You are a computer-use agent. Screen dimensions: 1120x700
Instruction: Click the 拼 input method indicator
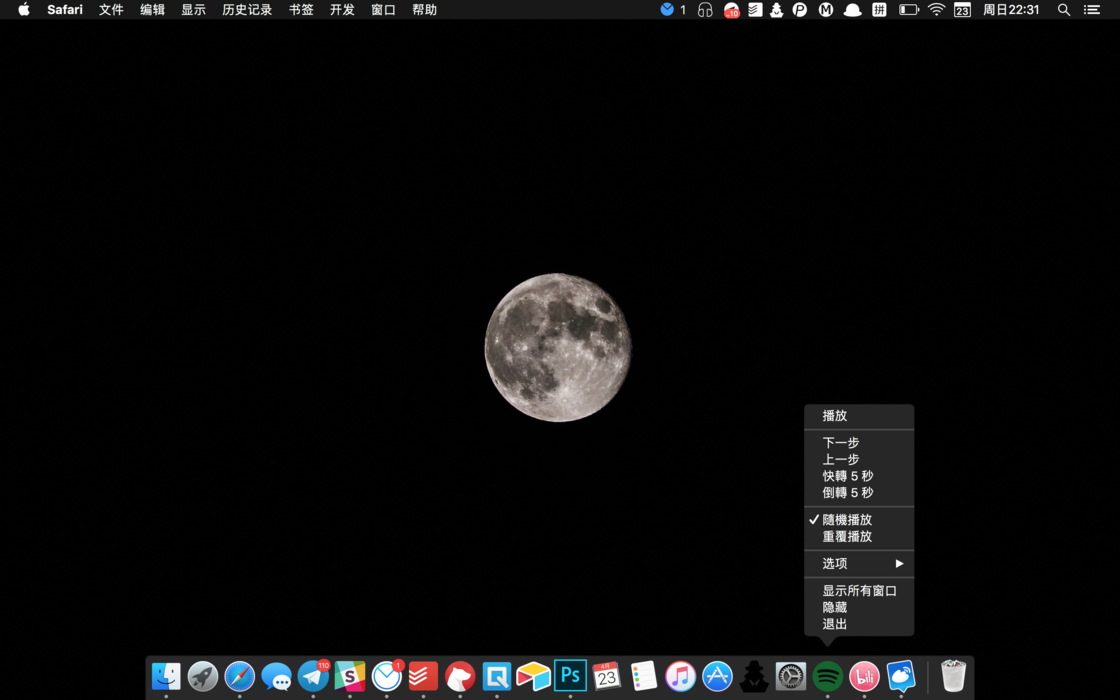click(878, 10)
